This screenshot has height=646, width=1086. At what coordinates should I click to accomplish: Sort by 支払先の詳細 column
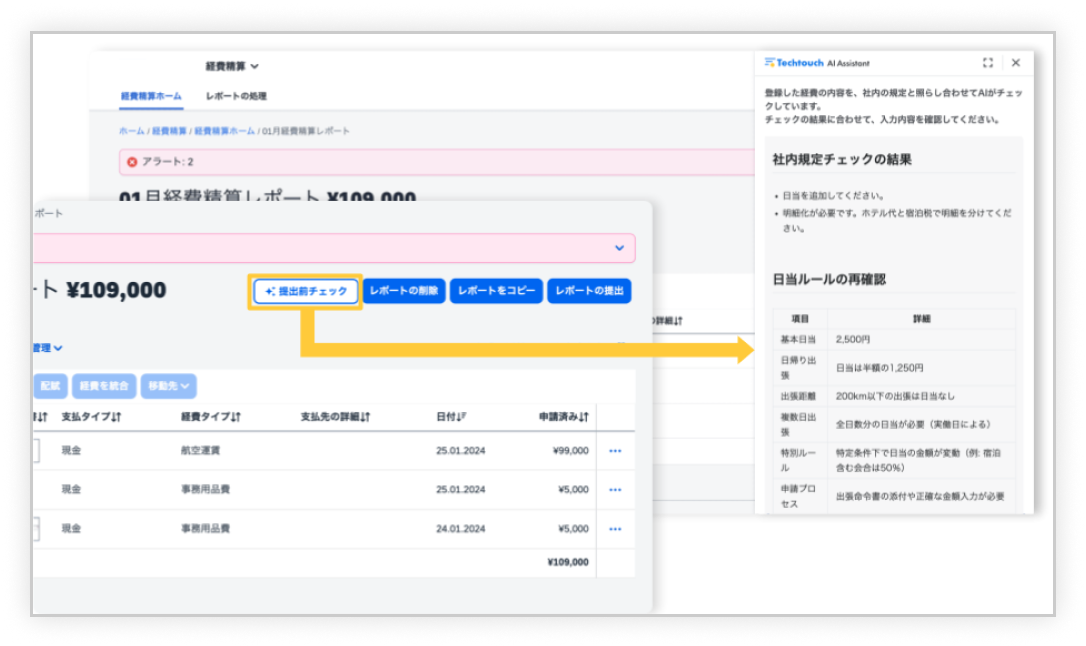[335, 416]
